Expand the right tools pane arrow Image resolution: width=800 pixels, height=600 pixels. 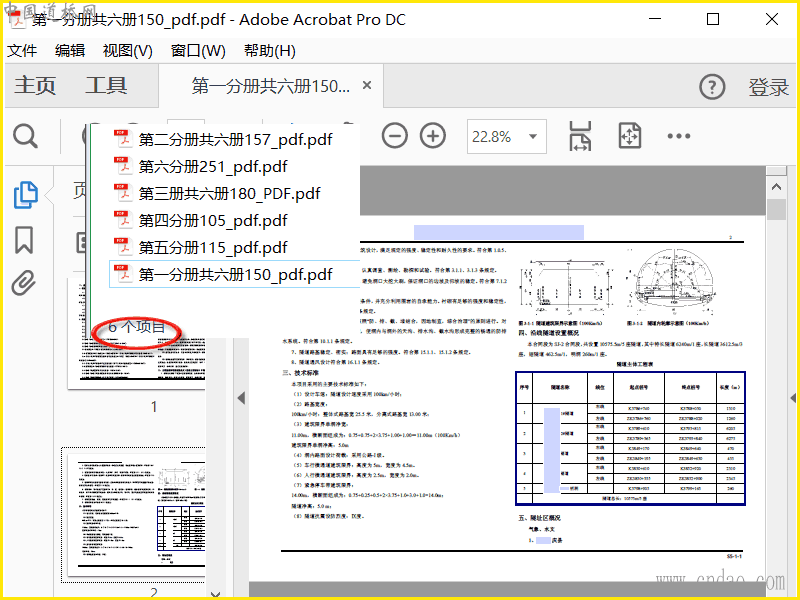(793, 397)
